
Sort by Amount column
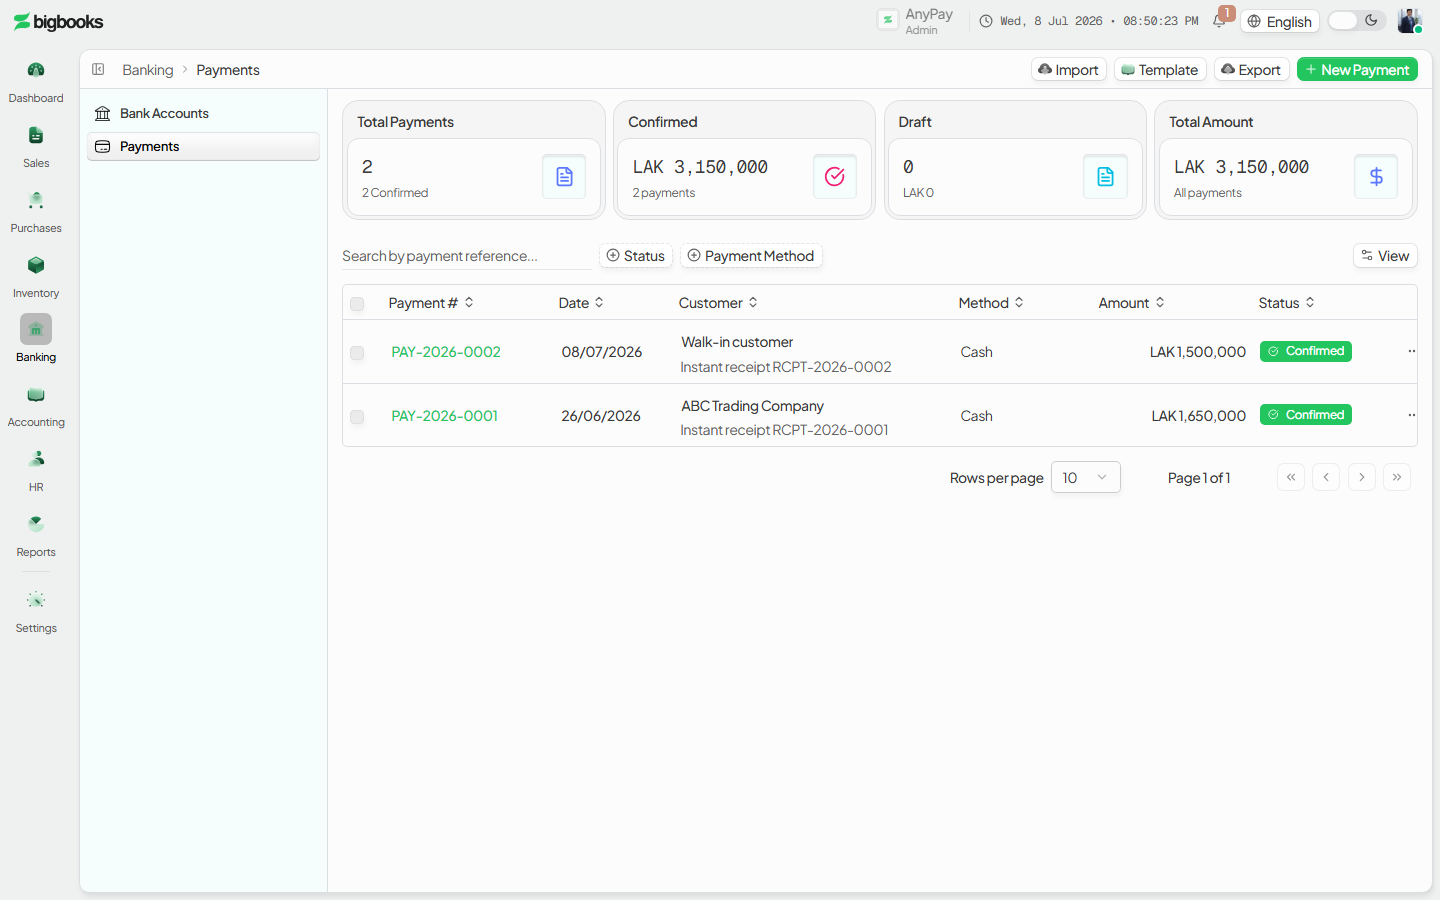tap(1131, 303)
